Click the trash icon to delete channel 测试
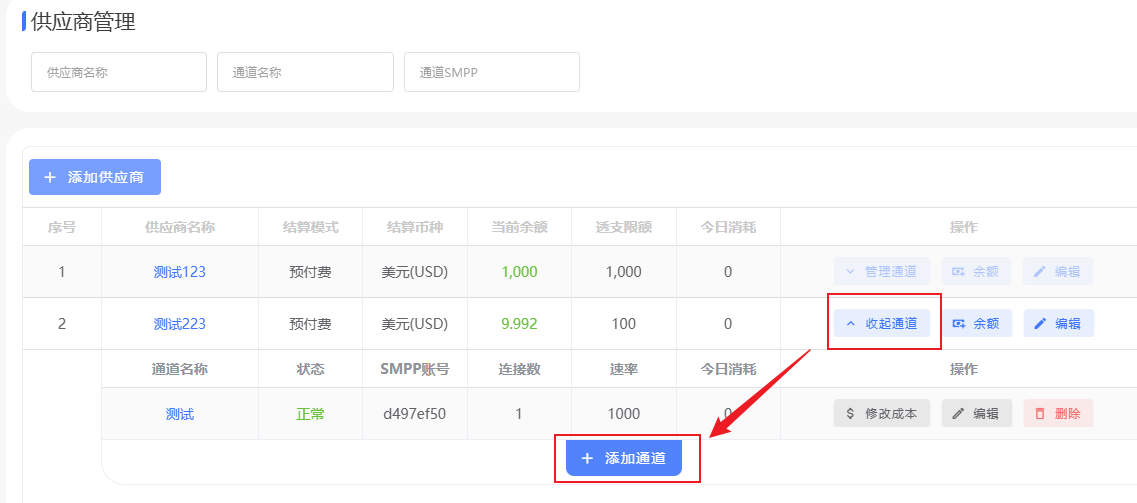The height and width of the screenshot is (503, 1137). click(1040, 413)
